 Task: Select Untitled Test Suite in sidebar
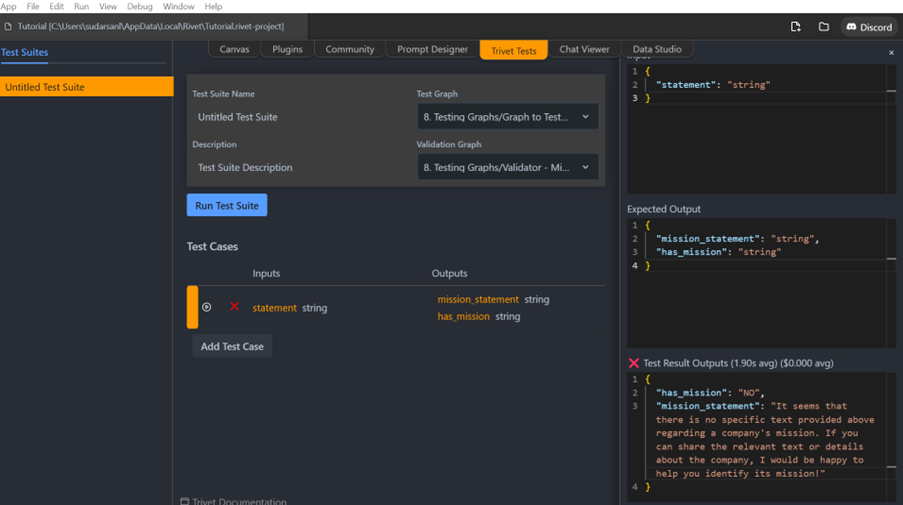point(86,87)
